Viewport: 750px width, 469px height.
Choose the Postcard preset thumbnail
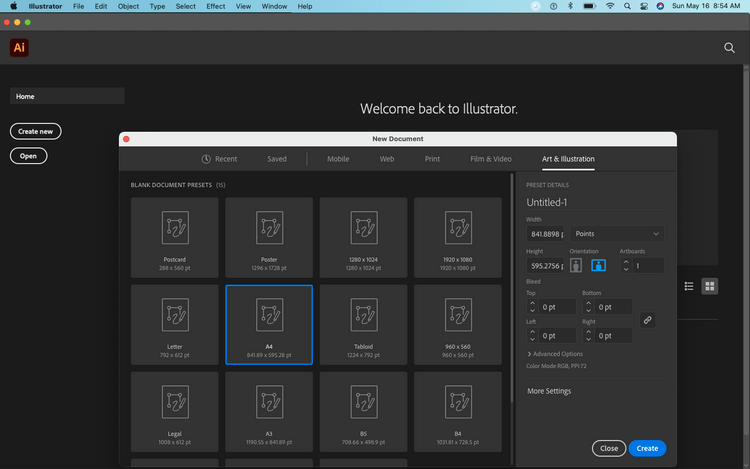pyautogui.click(x=174, y=227)
